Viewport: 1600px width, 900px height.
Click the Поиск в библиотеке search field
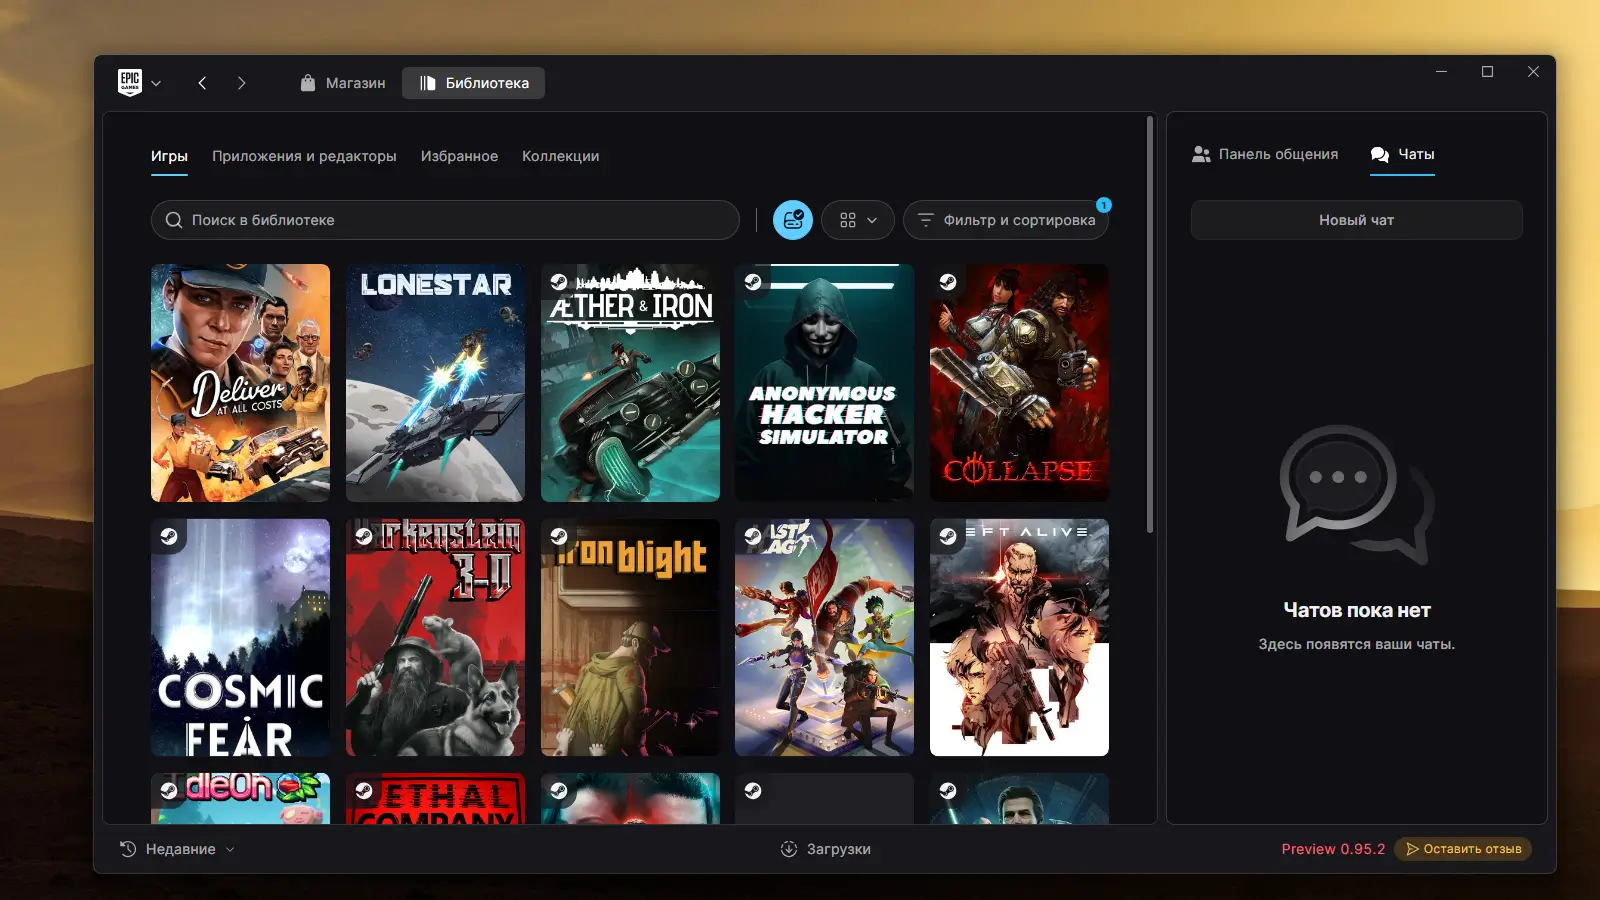coord(445,220)
